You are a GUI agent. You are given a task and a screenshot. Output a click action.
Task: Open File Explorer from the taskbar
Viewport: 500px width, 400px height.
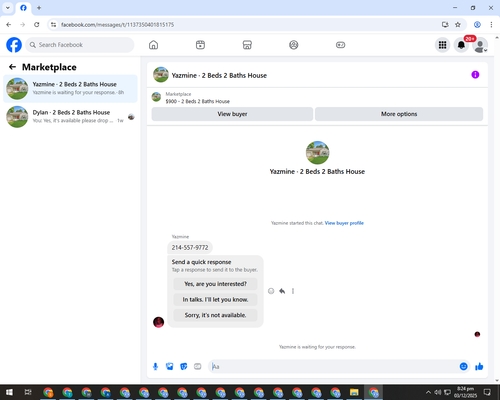(354, 392)
